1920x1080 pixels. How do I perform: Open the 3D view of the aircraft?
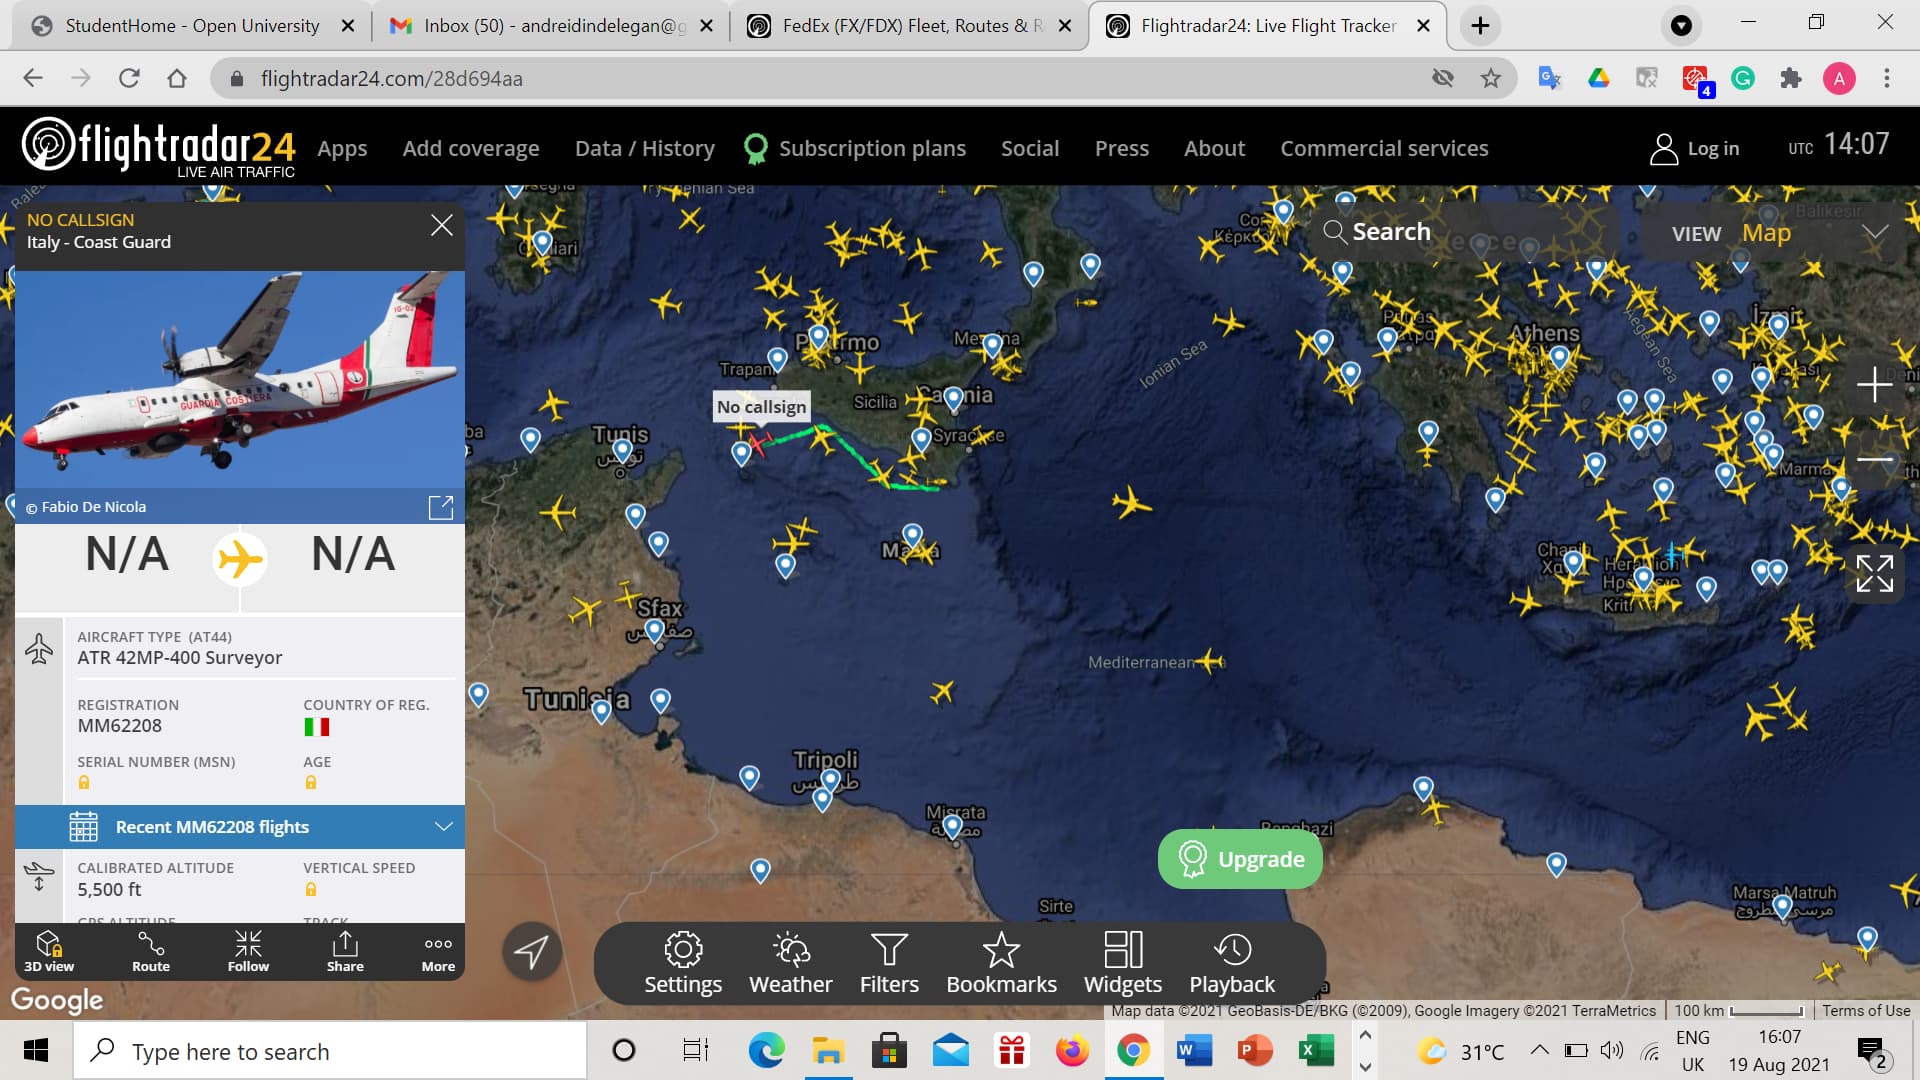pyautogui.click(x=48, y=951)
